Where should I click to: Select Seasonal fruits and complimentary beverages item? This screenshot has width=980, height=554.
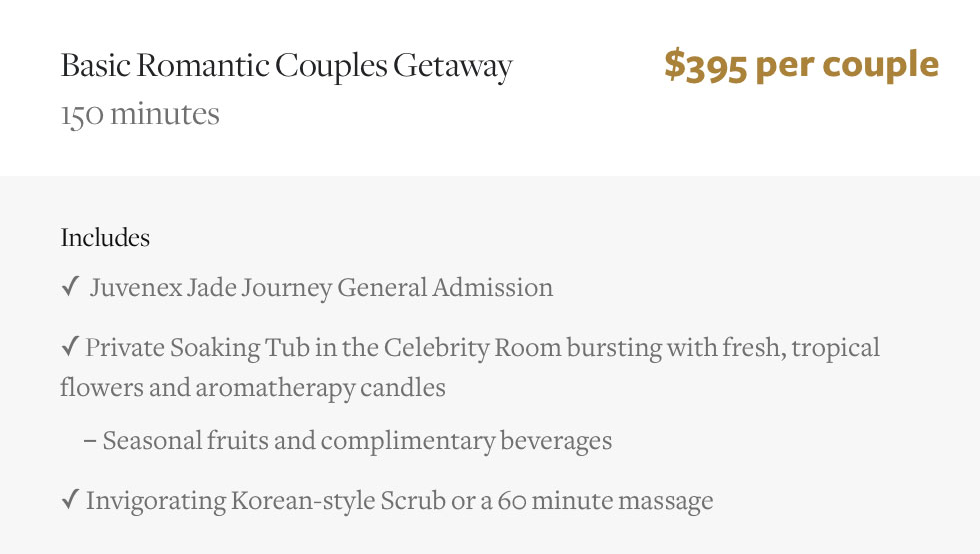357,441
